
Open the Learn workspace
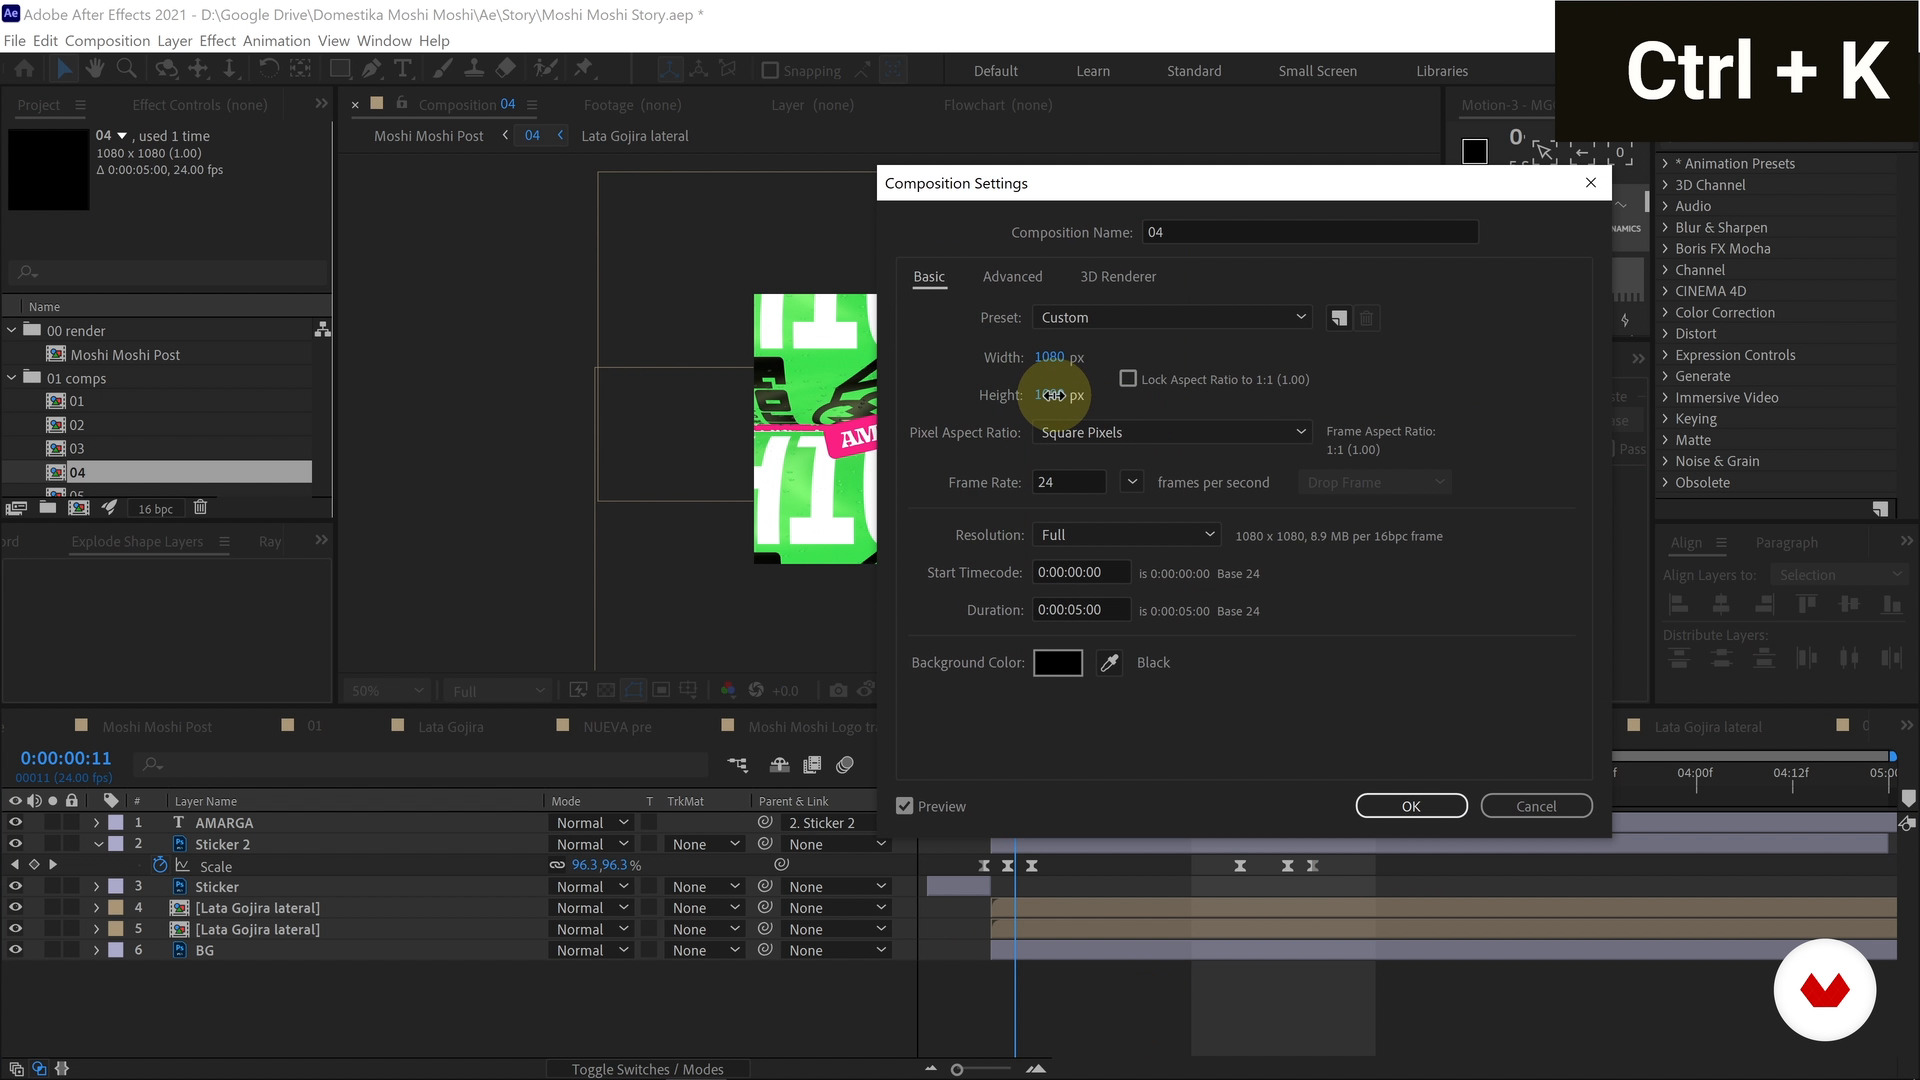pos(1093,71)
